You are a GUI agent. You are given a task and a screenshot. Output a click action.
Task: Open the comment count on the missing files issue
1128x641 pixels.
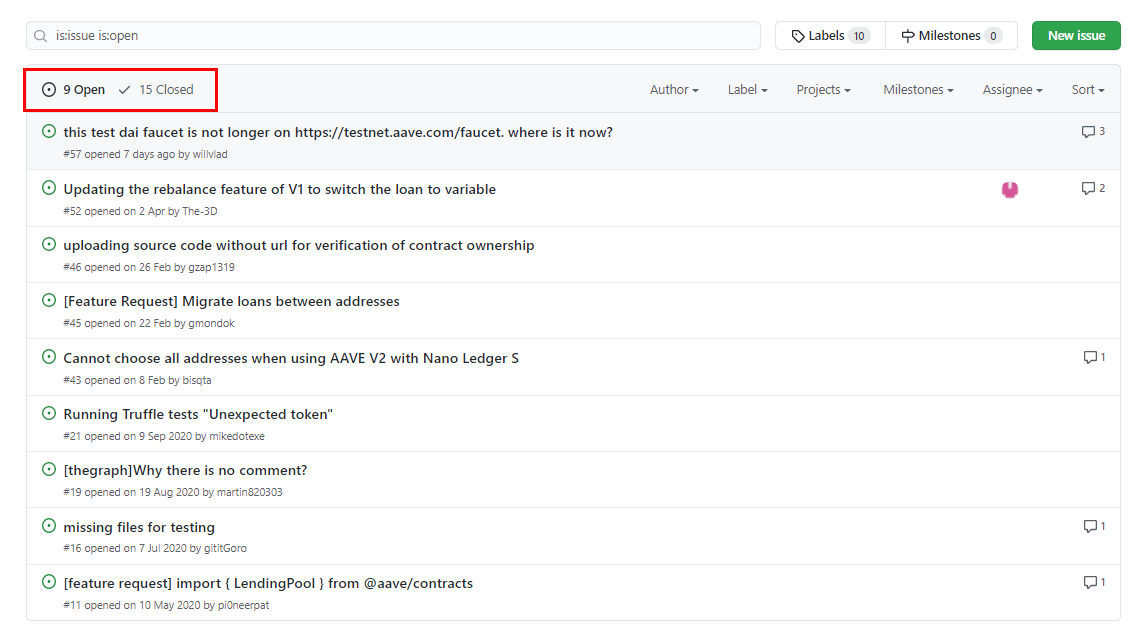(1094, 527)
